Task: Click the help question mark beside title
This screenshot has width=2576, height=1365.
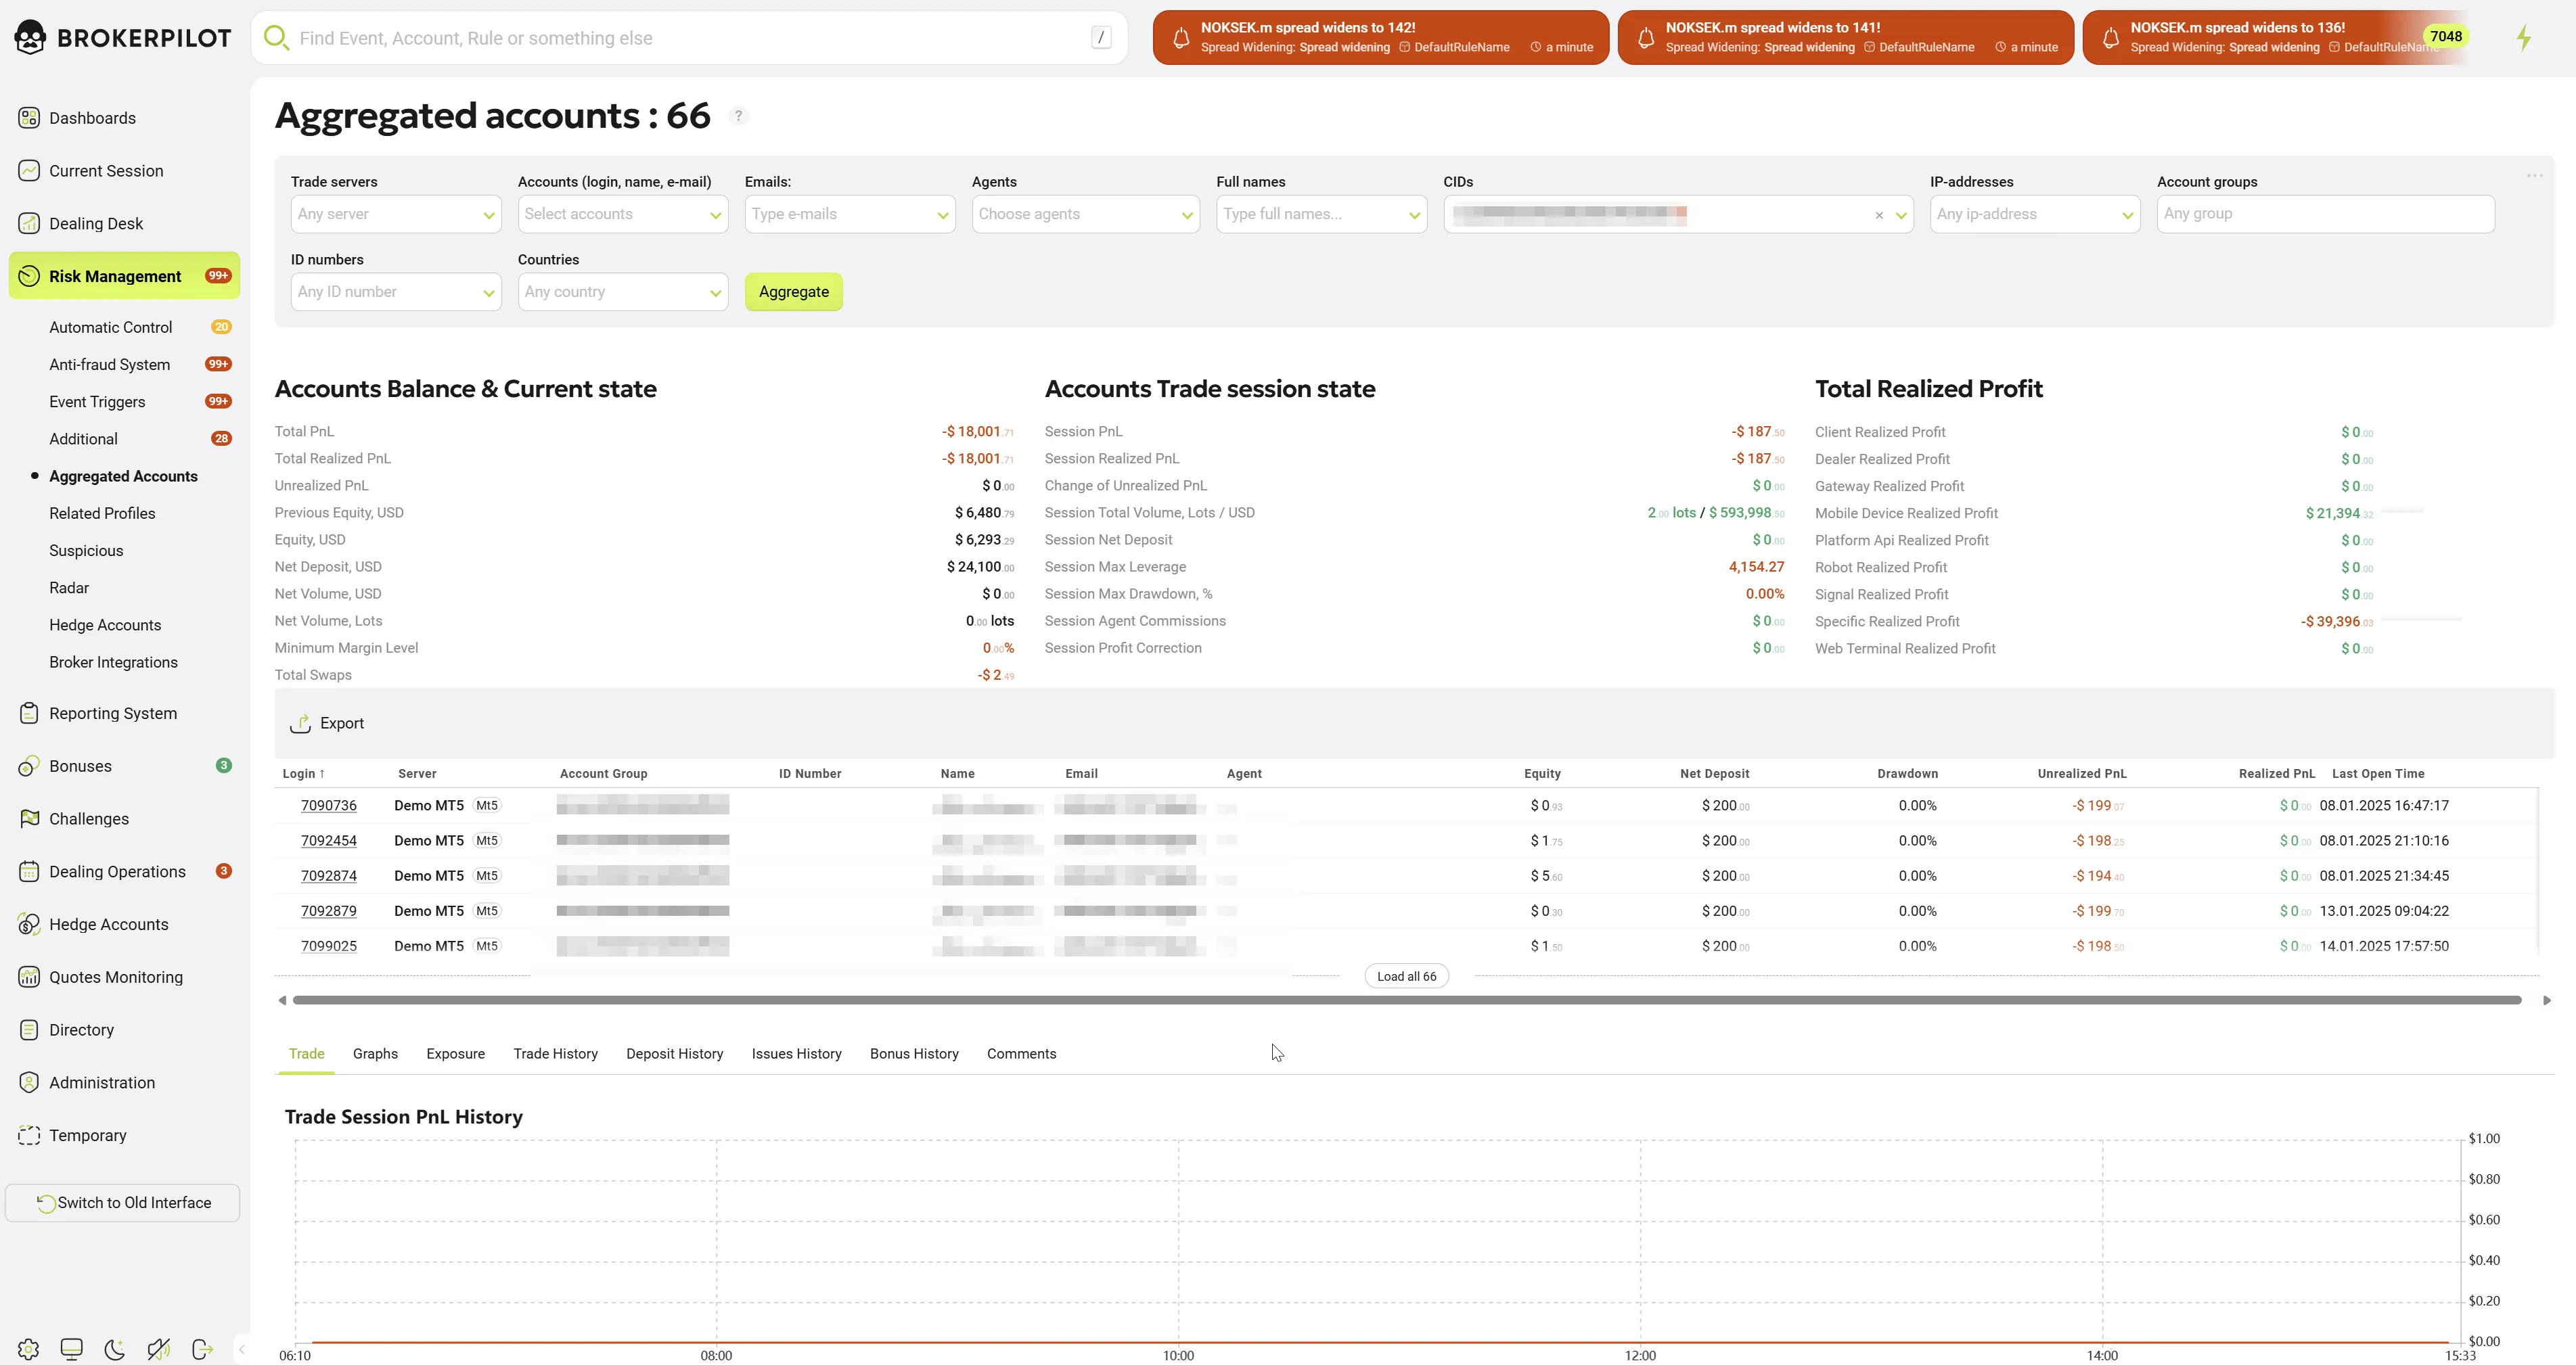Action: (x=738, y=116)
